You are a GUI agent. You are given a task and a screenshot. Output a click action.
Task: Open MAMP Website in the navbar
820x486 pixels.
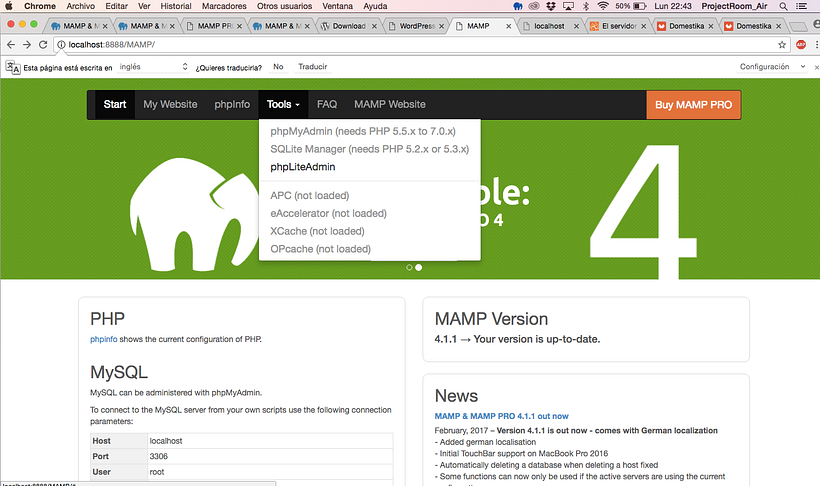(390, 105)
